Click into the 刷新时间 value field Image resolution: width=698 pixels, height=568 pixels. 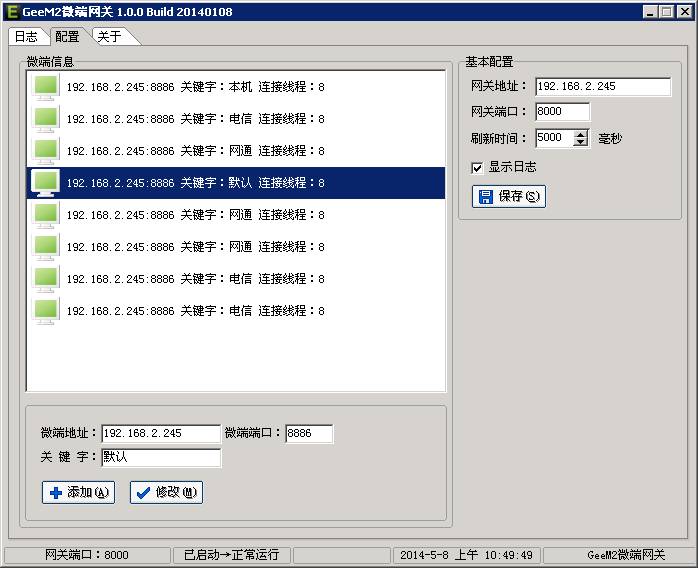pyautogui.click(x=555, y=138)
